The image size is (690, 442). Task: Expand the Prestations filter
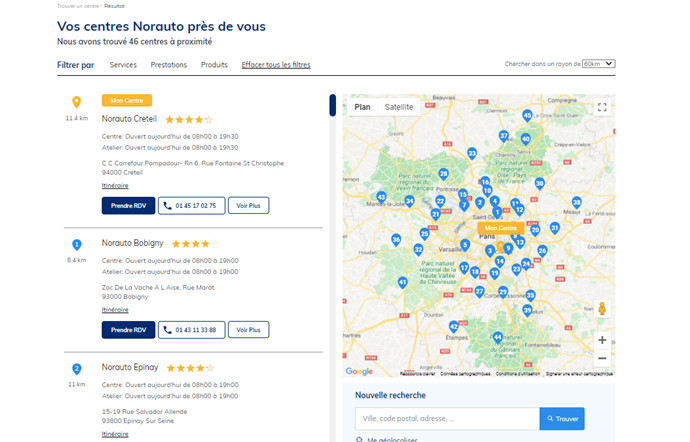coord(169,65)
